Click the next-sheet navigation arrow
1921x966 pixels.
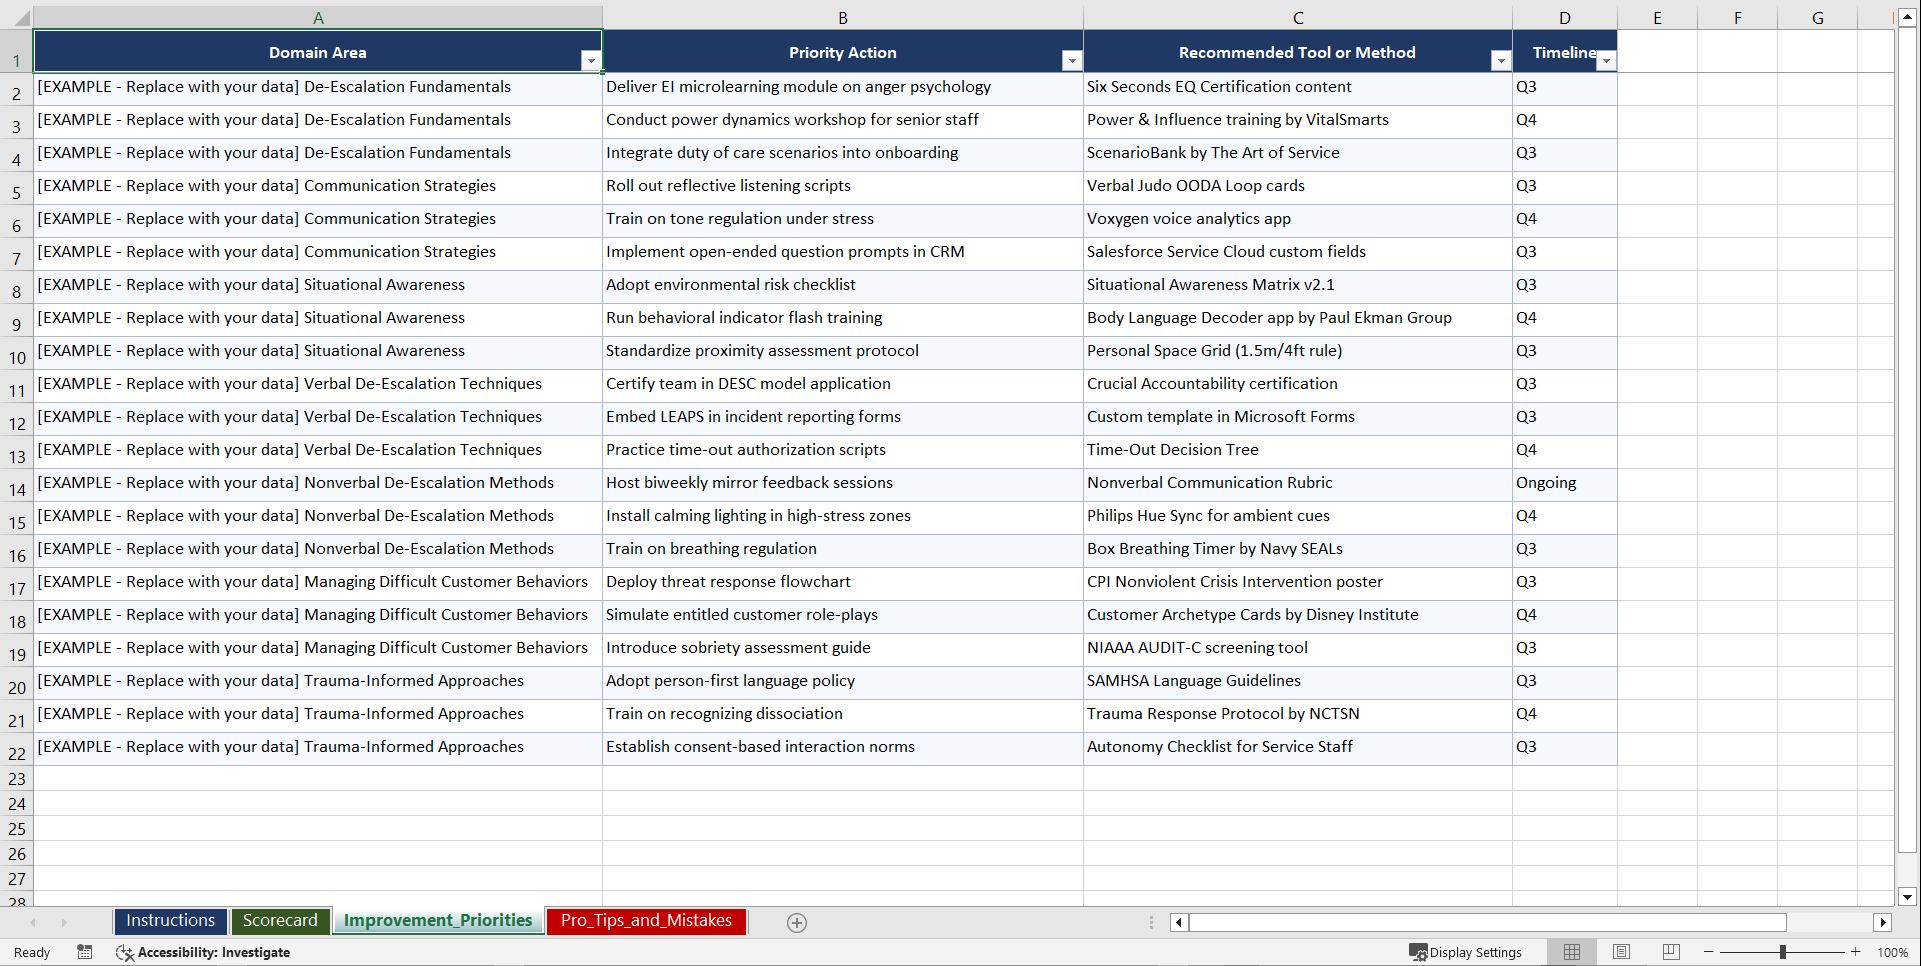pyautogui.click(x=64, y=922)
